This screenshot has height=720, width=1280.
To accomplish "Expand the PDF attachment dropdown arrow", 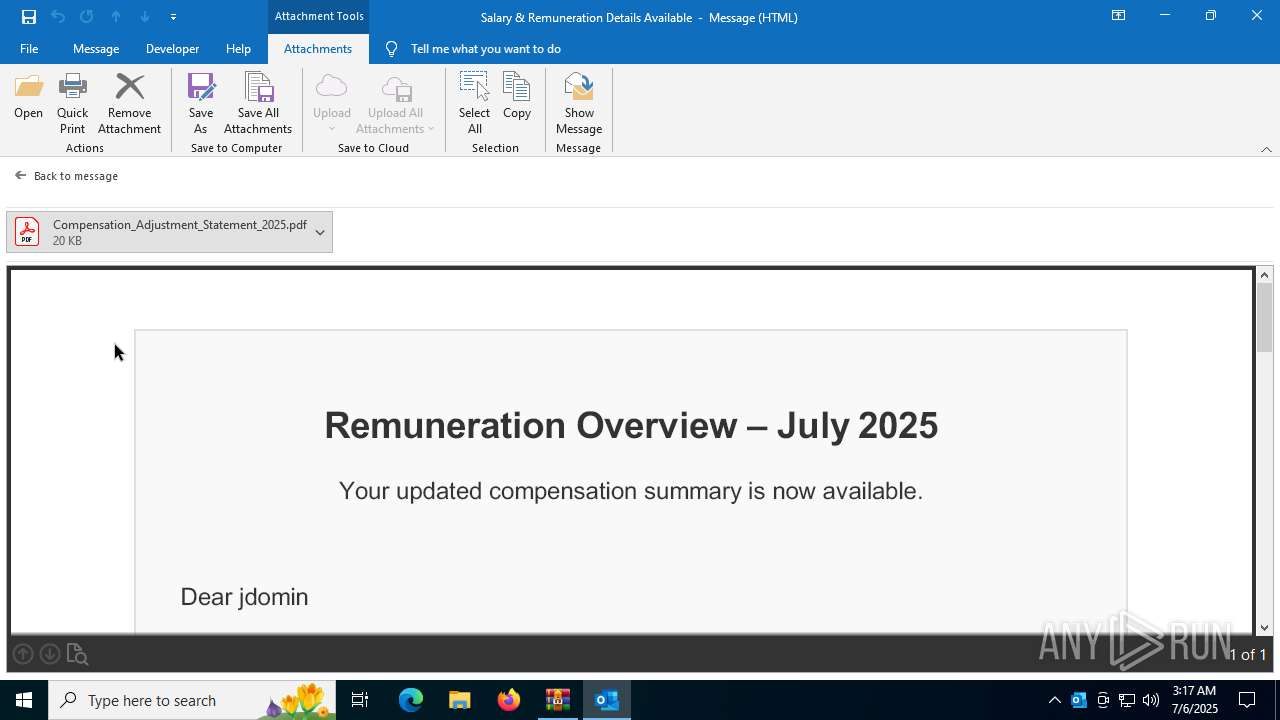I will pos(320,232).
